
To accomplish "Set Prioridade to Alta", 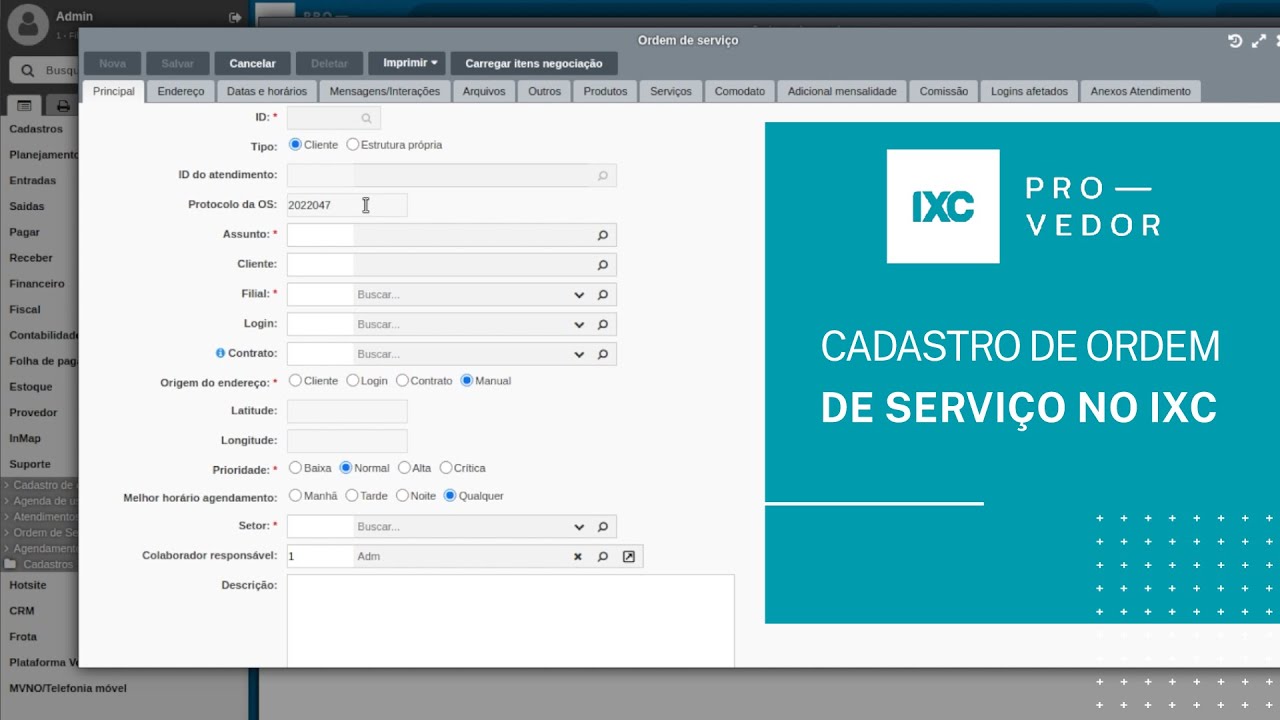I will tap(404, 467).
